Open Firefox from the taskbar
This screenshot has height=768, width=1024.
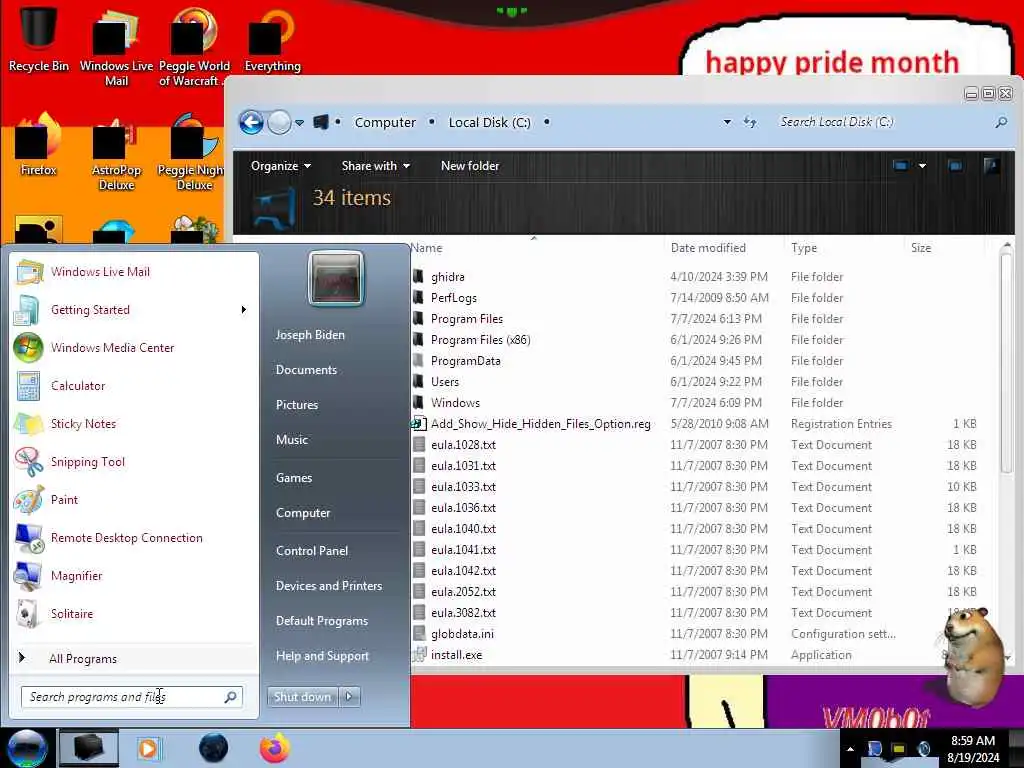pos(275,748)
